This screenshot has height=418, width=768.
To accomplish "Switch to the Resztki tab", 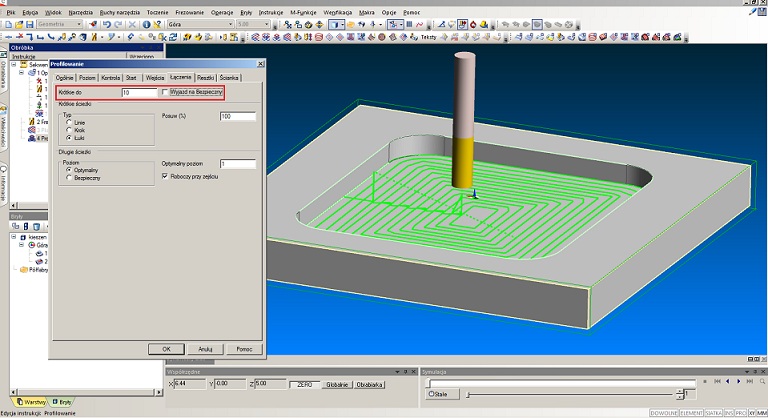I will (x=206, y=78).
